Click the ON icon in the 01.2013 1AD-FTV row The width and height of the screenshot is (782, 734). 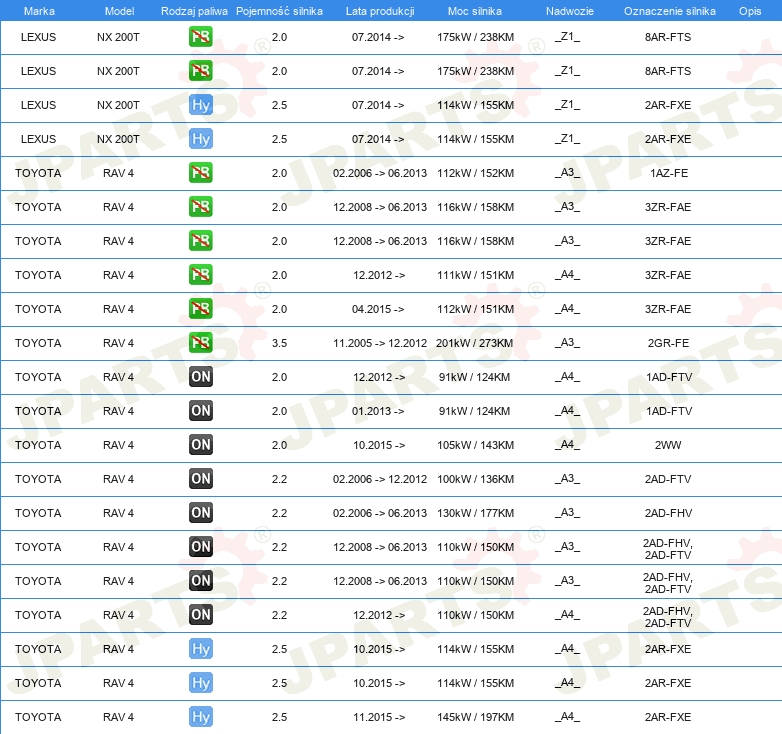tap(201, 411)
